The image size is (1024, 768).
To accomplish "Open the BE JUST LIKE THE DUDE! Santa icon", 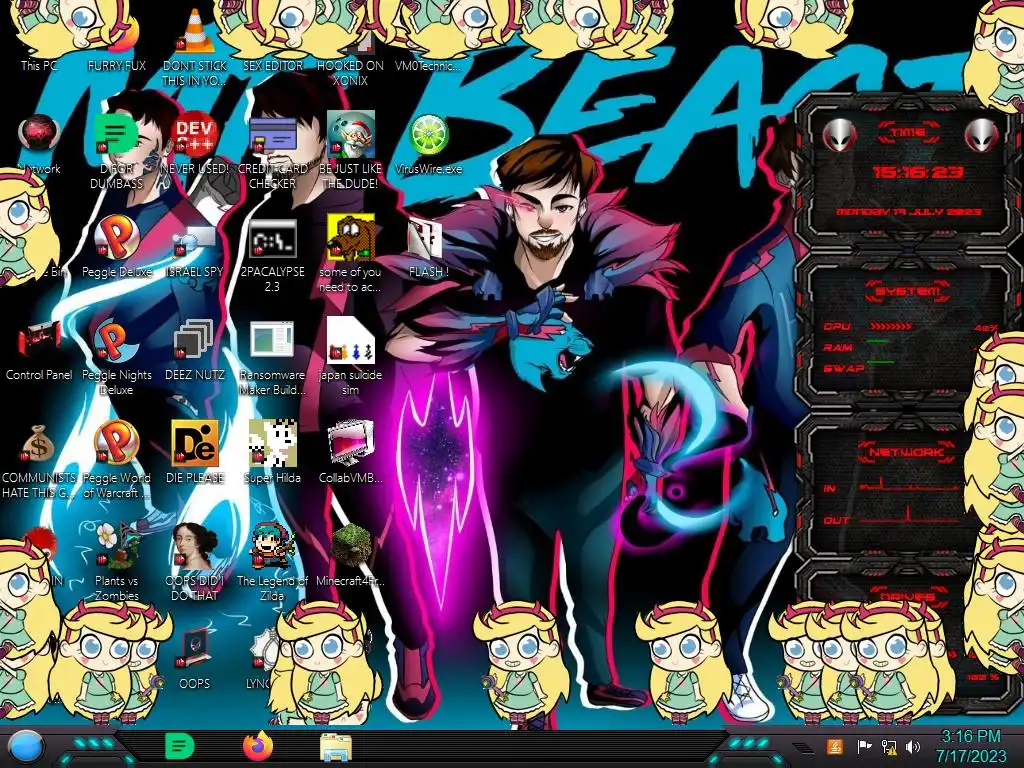I will [x=350, y=134].
